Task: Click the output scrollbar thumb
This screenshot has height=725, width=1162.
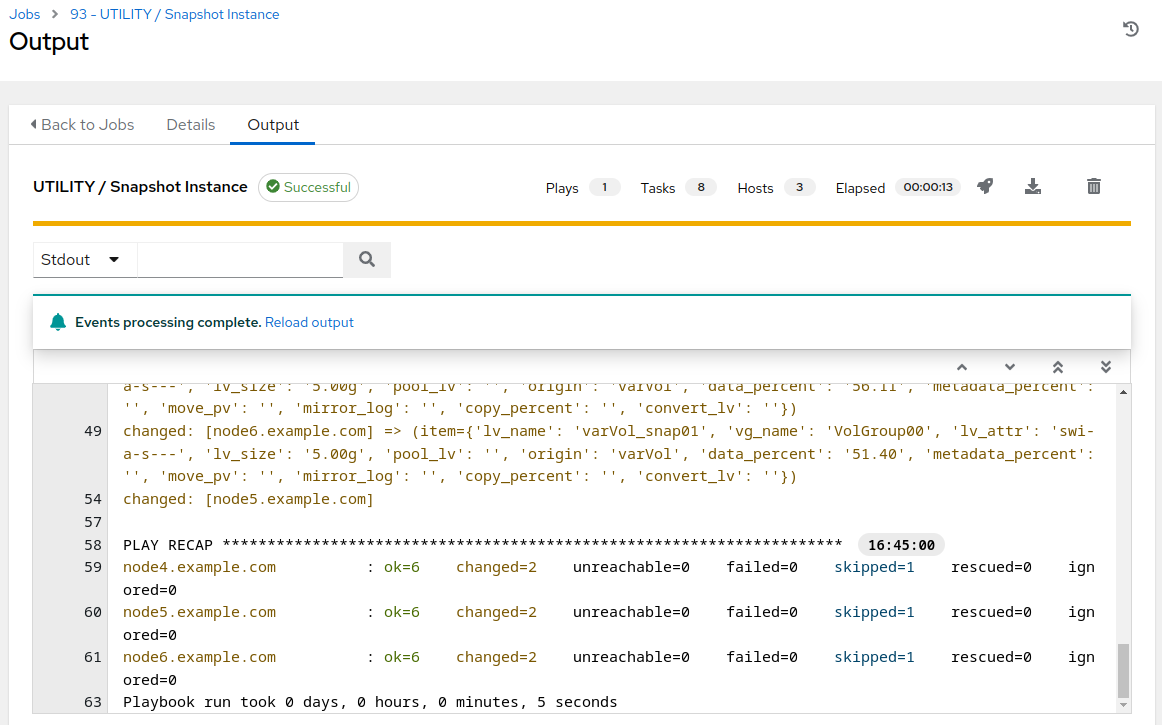Action: tap(1123, 669)
